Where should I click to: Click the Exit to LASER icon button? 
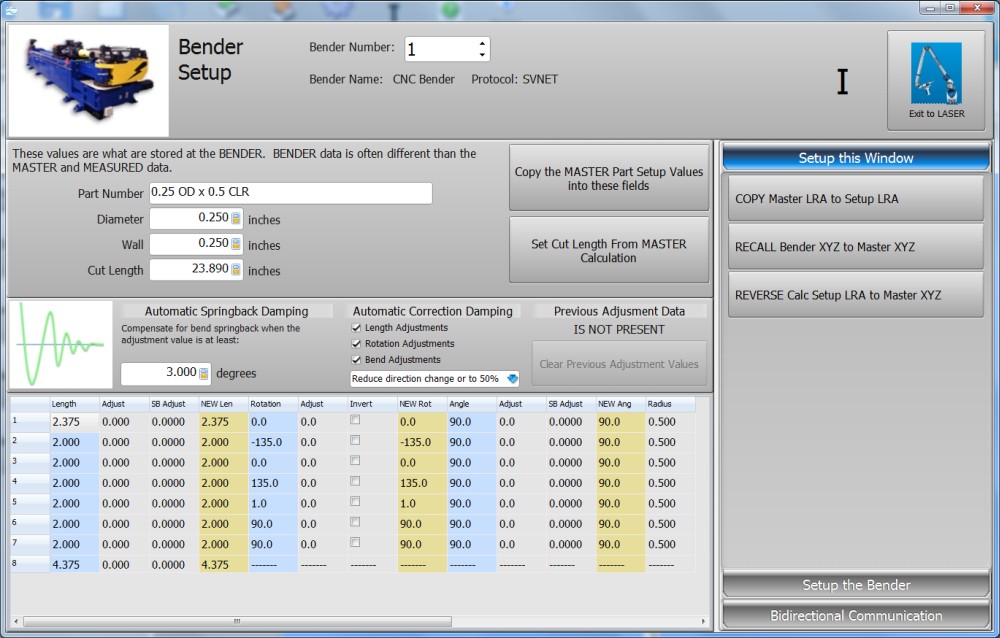936,80
